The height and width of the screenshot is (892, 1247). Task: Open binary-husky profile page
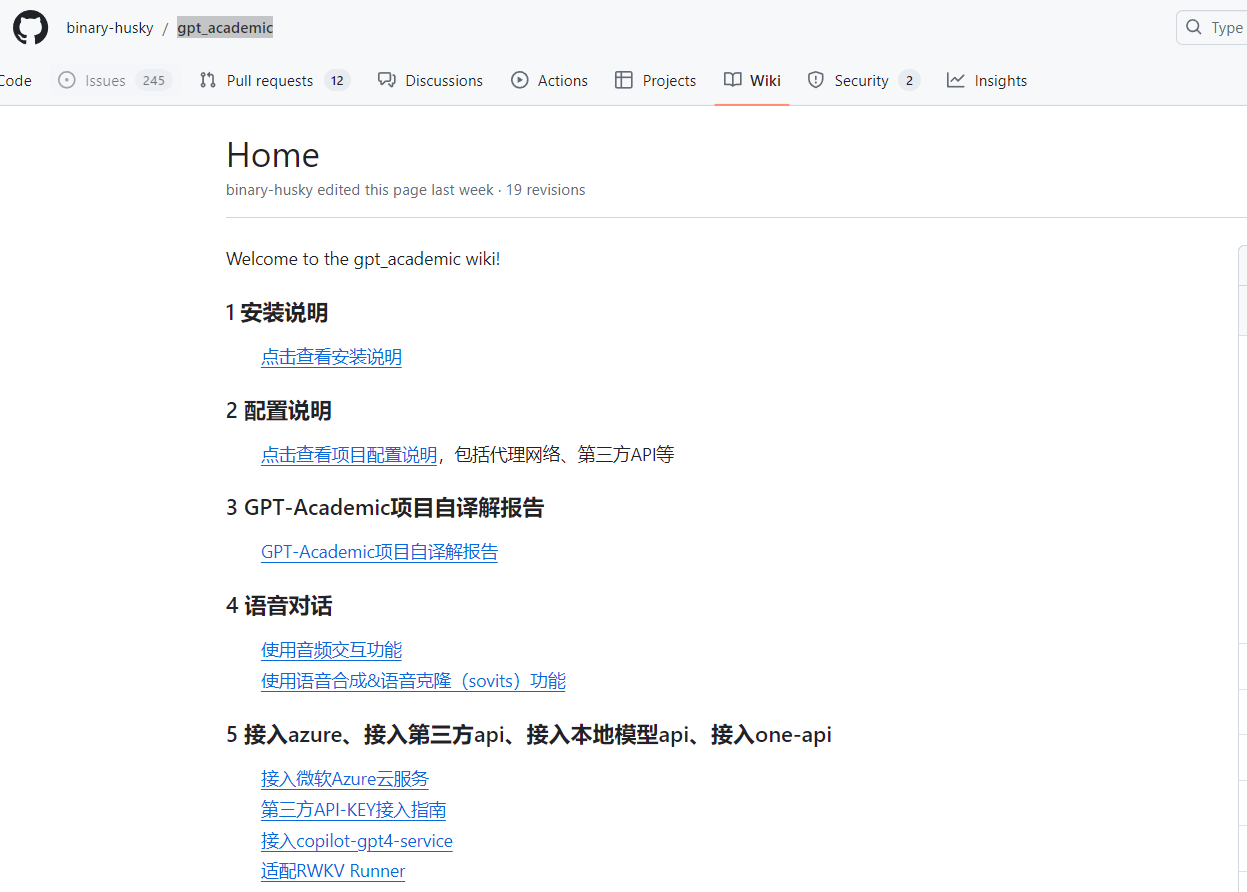pos(110,27)
